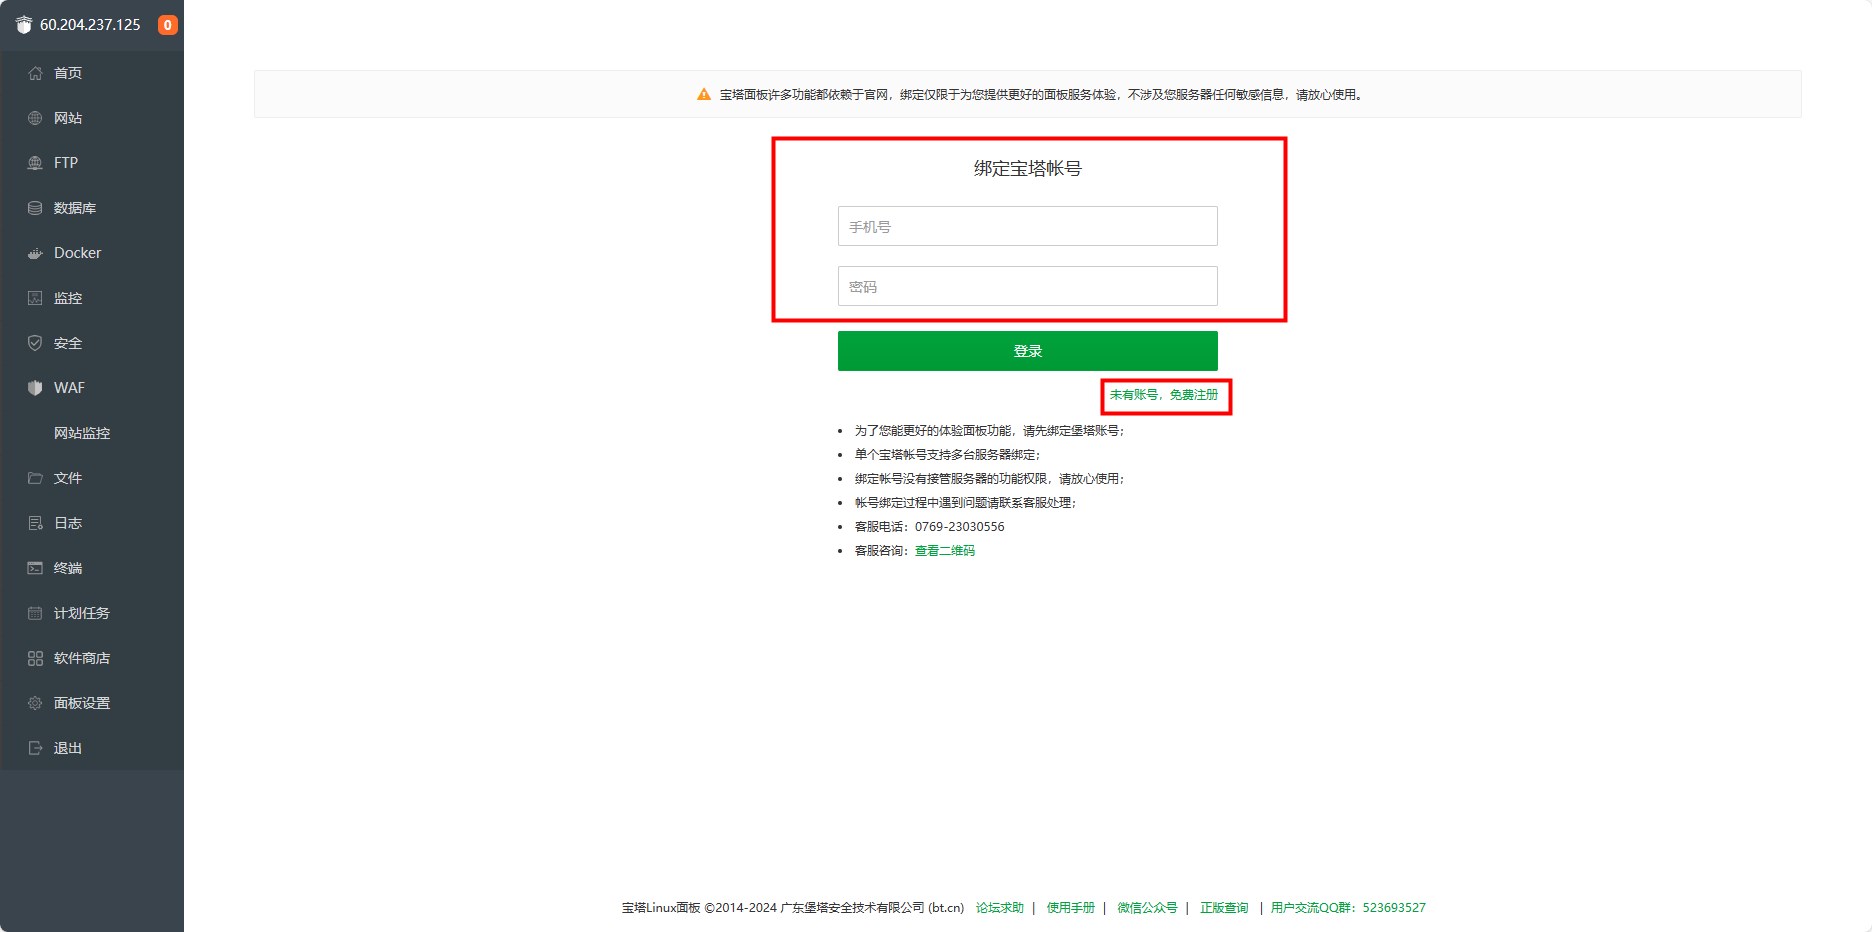Click the FTP sidebar icon
The image size is (1872, 932).
(x=35, y=163)
